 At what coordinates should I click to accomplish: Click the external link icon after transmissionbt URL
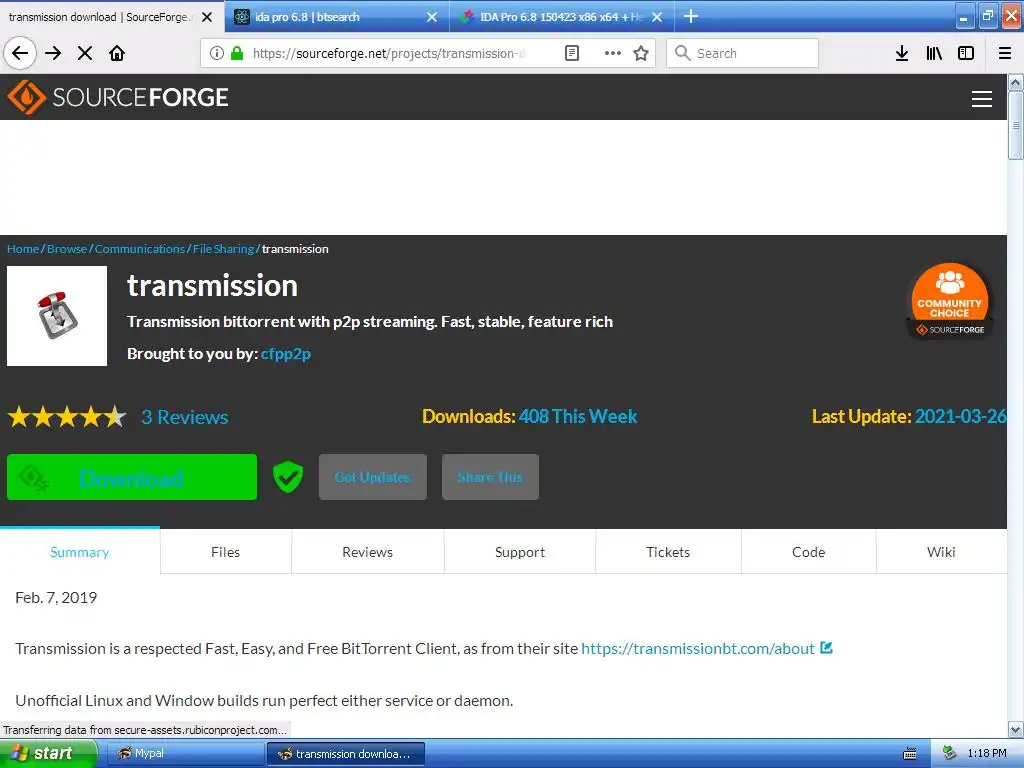[826, 648]
